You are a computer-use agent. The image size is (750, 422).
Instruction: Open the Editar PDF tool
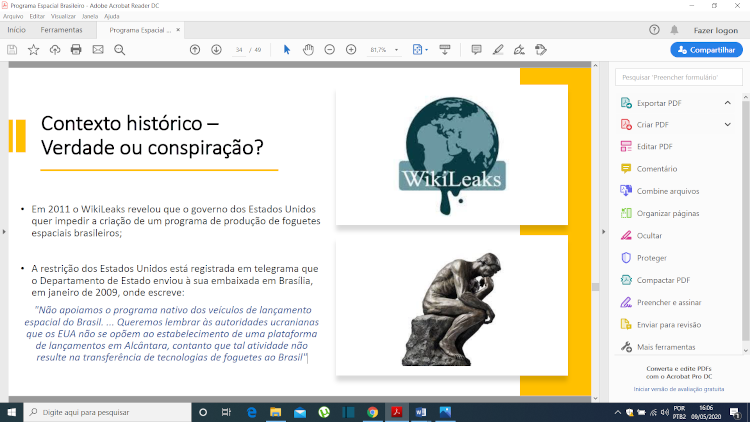[646, 146]
